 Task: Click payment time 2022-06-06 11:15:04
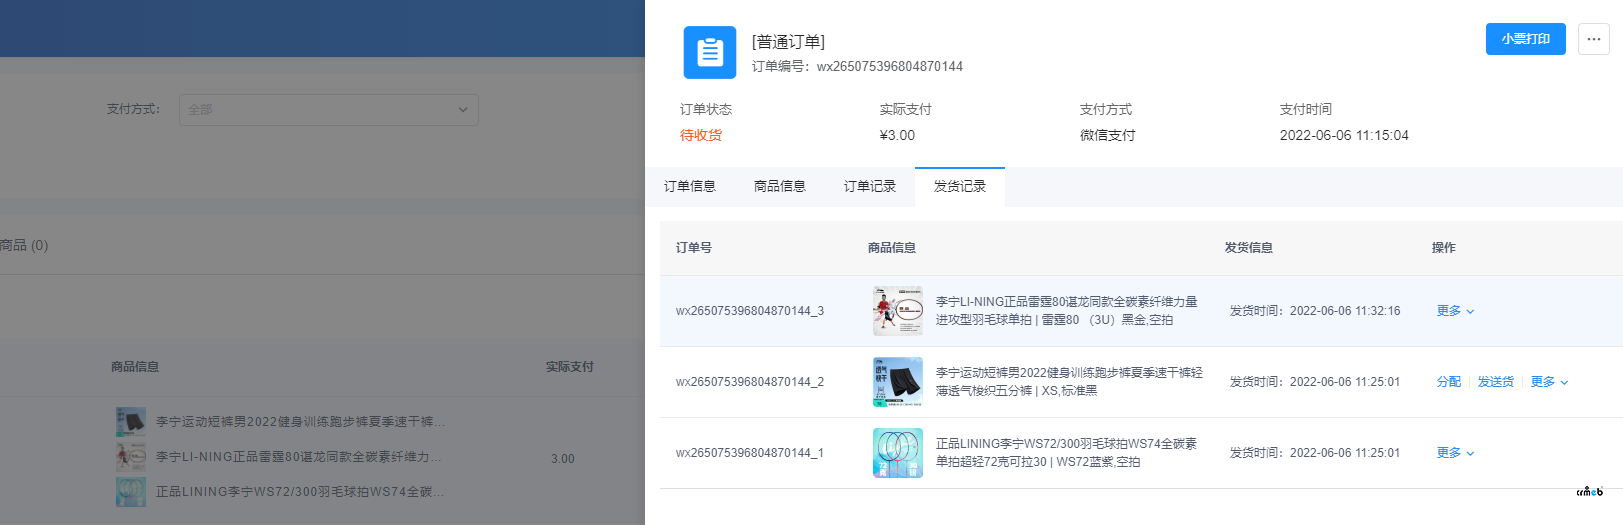pyautogui.click(x=1344, y=135)
